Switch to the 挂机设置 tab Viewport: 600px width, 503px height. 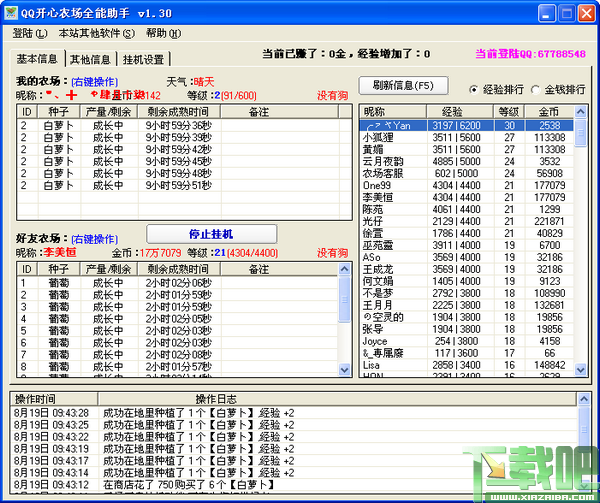(x=143, y=60)
